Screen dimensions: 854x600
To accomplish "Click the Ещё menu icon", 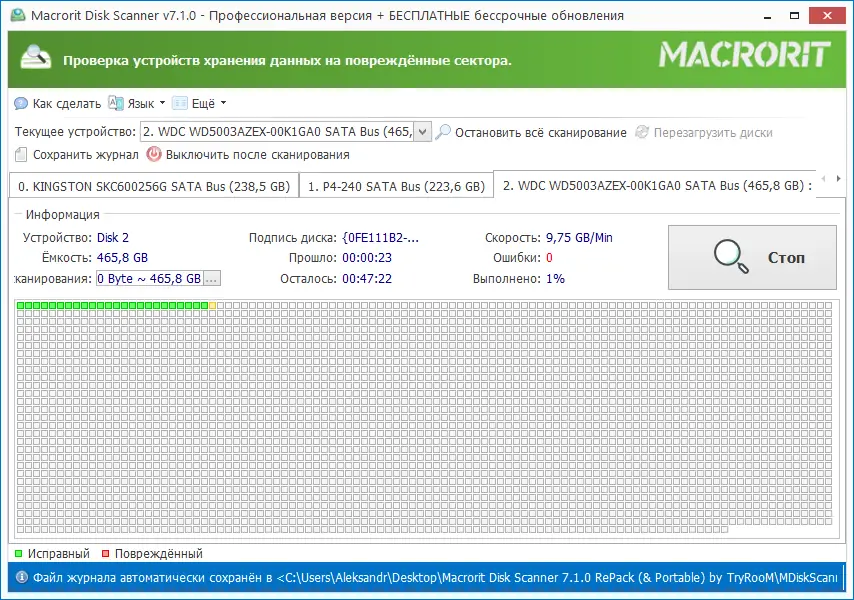I will click(x=180, y=103).
